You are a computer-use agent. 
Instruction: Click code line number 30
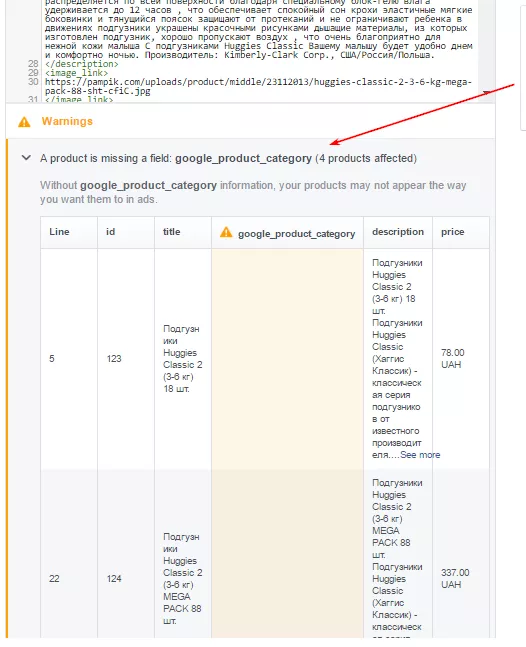tap(33, 82)
